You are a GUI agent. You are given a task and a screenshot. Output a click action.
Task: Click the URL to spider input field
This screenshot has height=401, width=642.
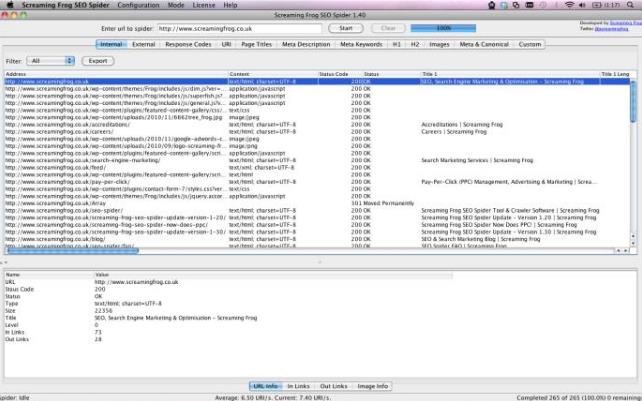251,29
